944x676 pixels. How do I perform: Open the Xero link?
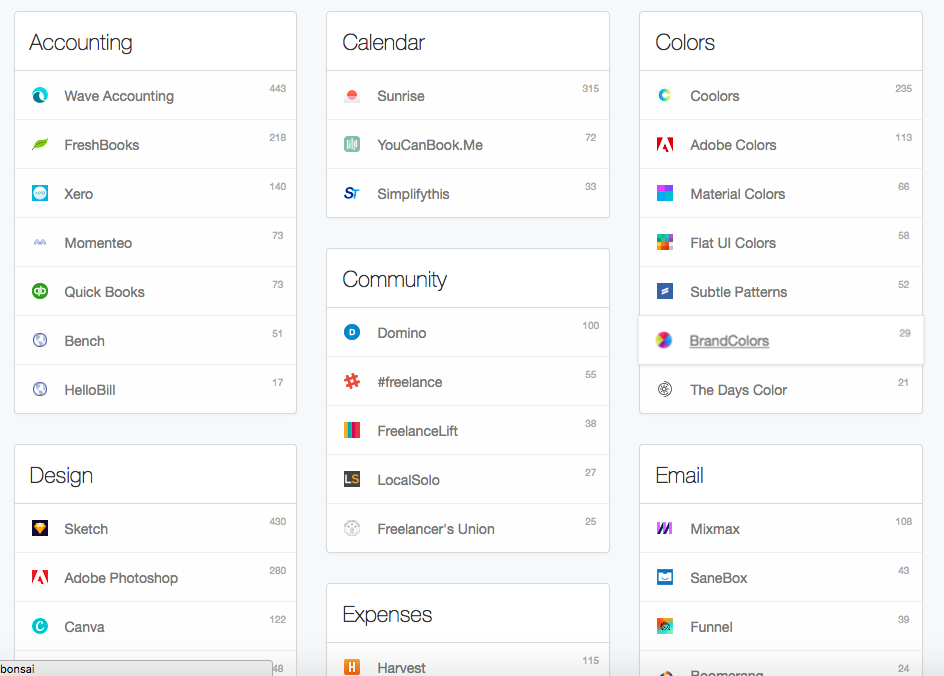(x=79, y=194)
